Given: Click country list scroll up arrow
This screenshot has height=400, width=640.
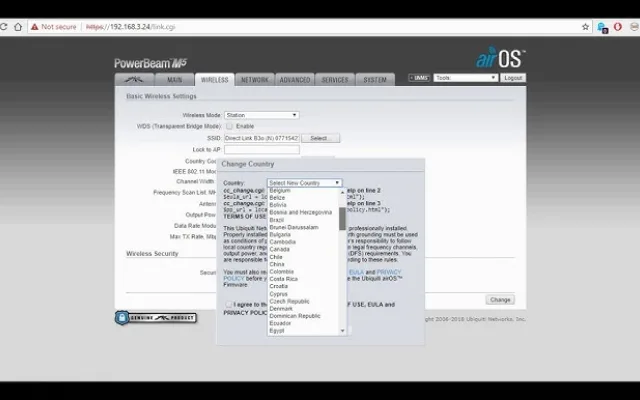Looking at the screenshot, I should coord(342,192).
